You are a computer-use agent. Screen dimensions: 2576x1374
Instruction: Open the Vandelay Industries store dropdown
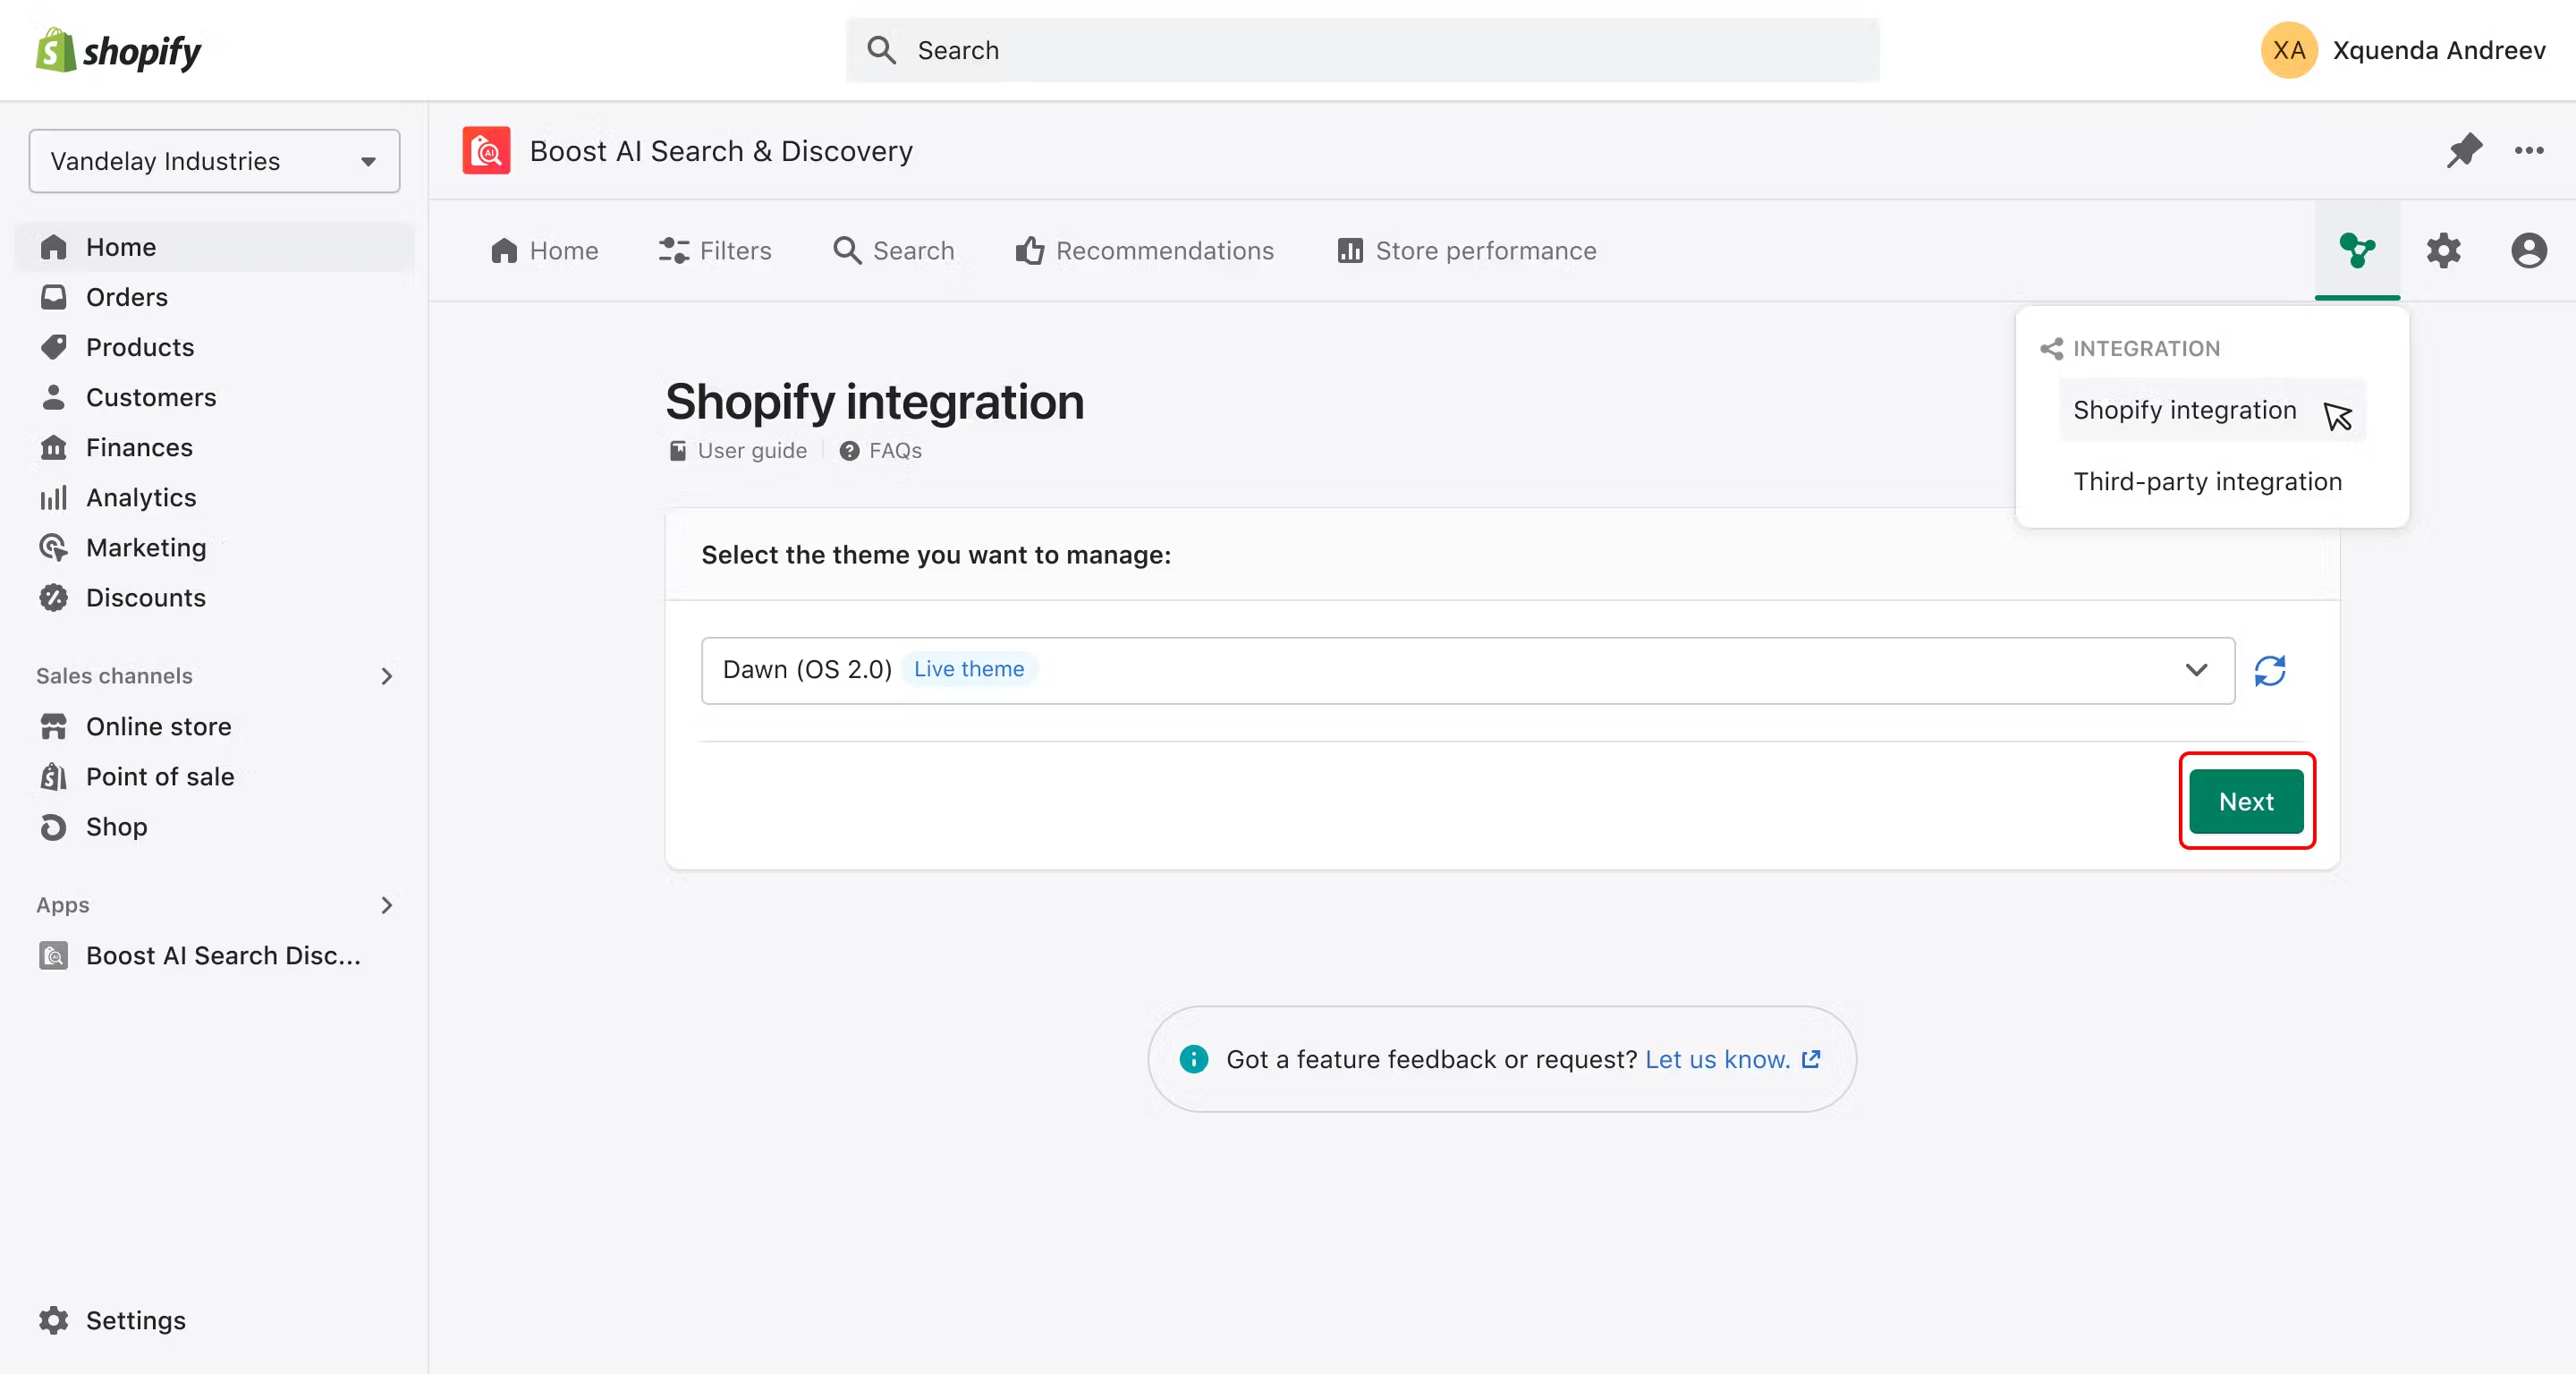pos(214,161)
